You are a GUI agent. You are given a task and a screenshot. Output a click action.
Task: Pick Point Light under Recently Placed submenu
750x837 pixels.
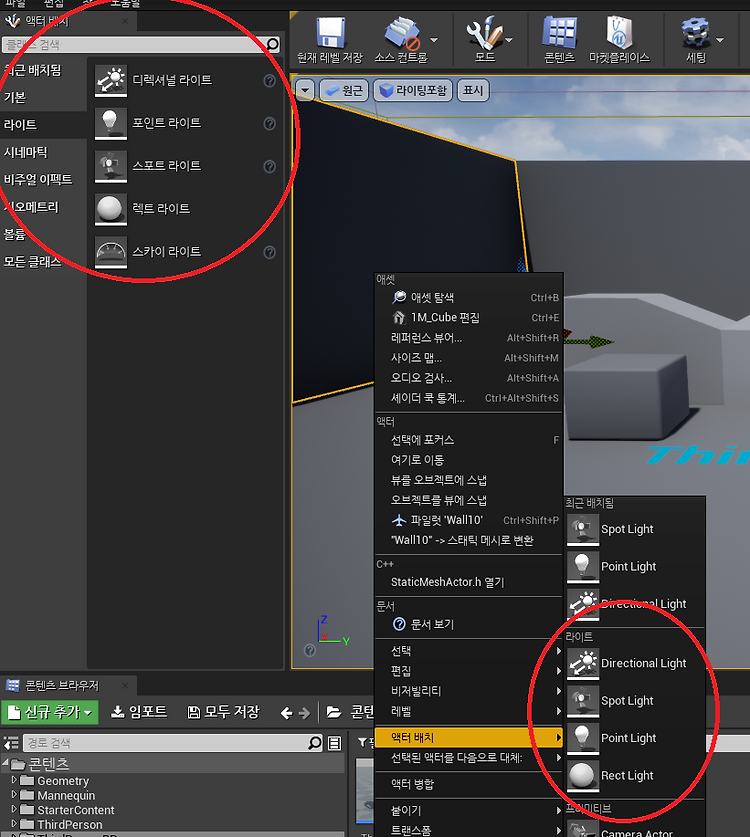(x=635, y=566)
